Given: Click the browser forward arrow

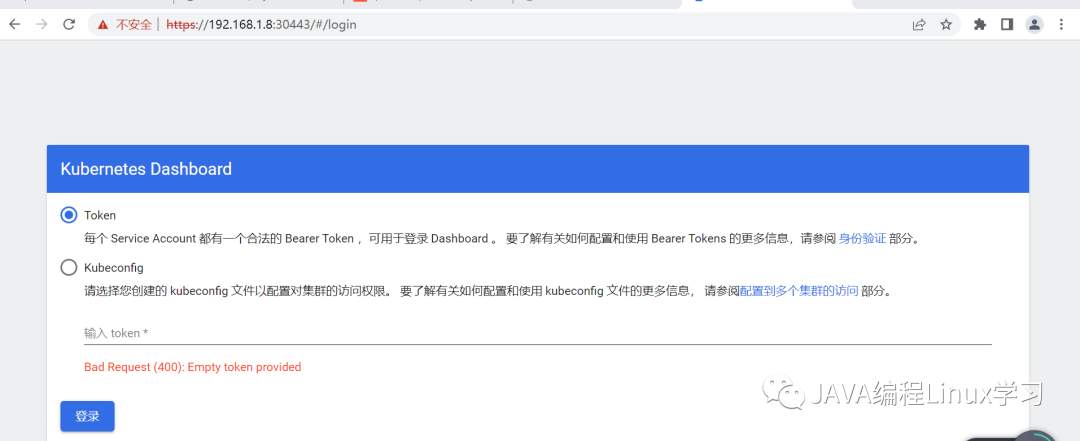Looking at the screenshot, I should point(42,25).
